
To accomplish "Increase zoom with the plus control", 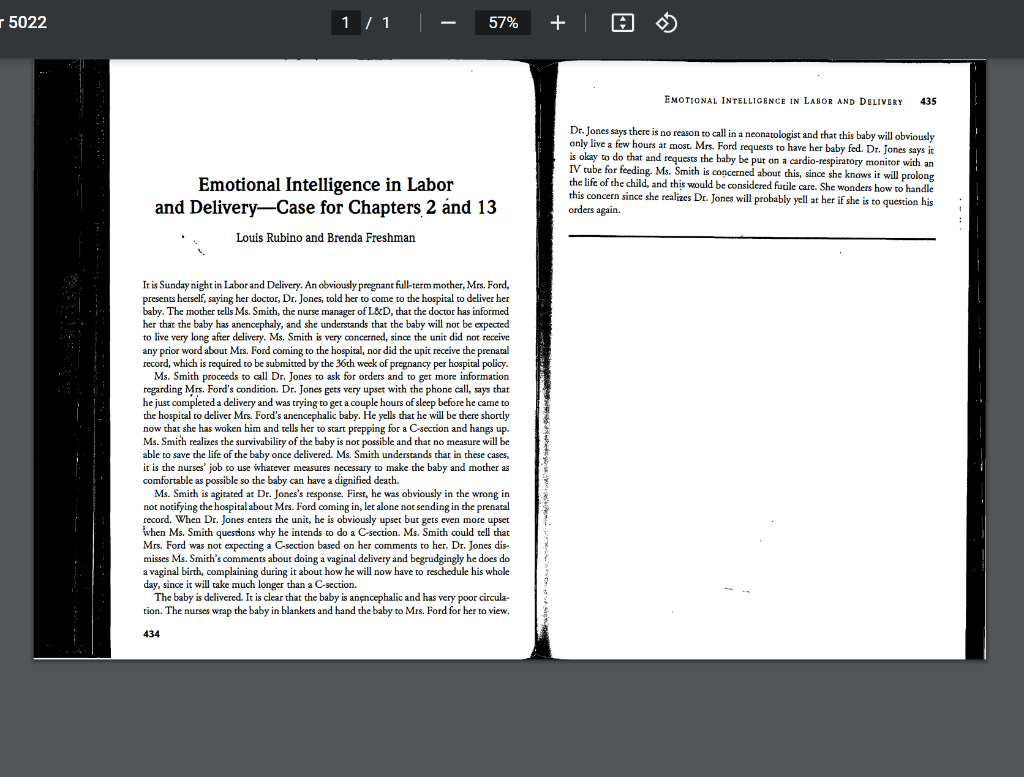I will pyautogui.click(x=557, y=22).
